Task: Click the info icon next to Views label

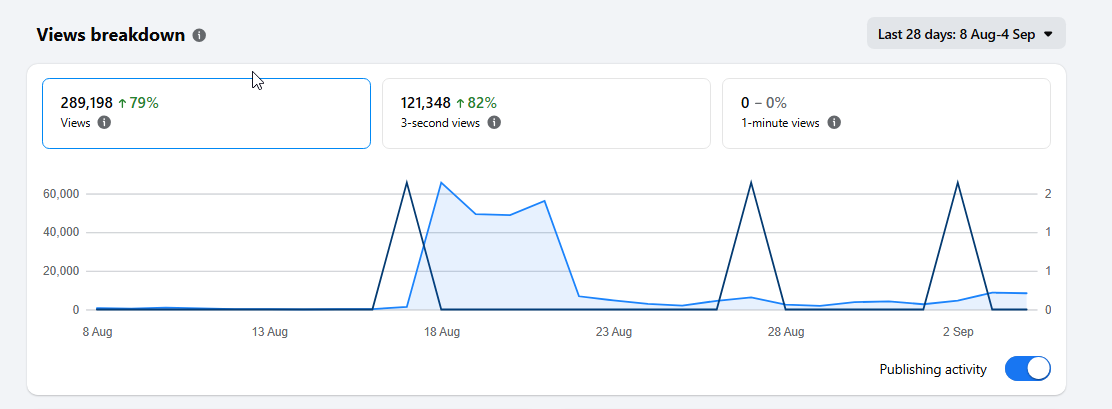Action: point(104,123)
